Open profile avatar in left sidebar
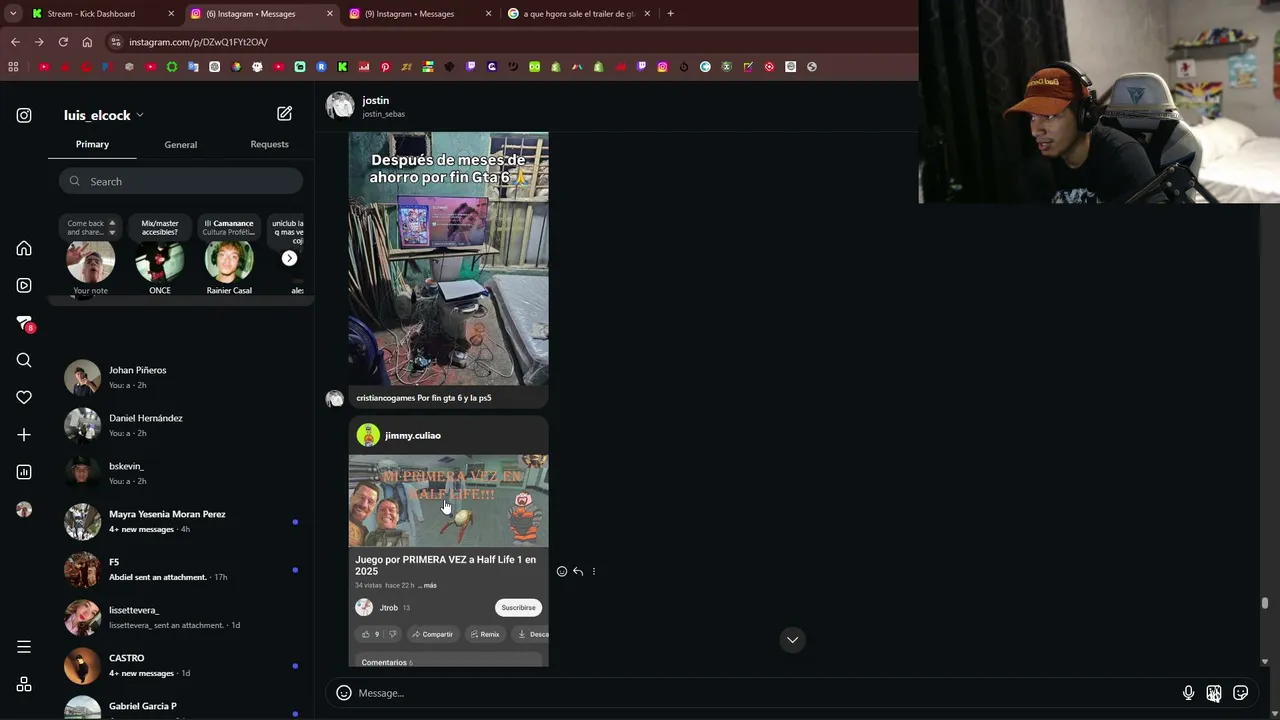This screenshot has height=720, width=1280. click(x=24, y=509)
